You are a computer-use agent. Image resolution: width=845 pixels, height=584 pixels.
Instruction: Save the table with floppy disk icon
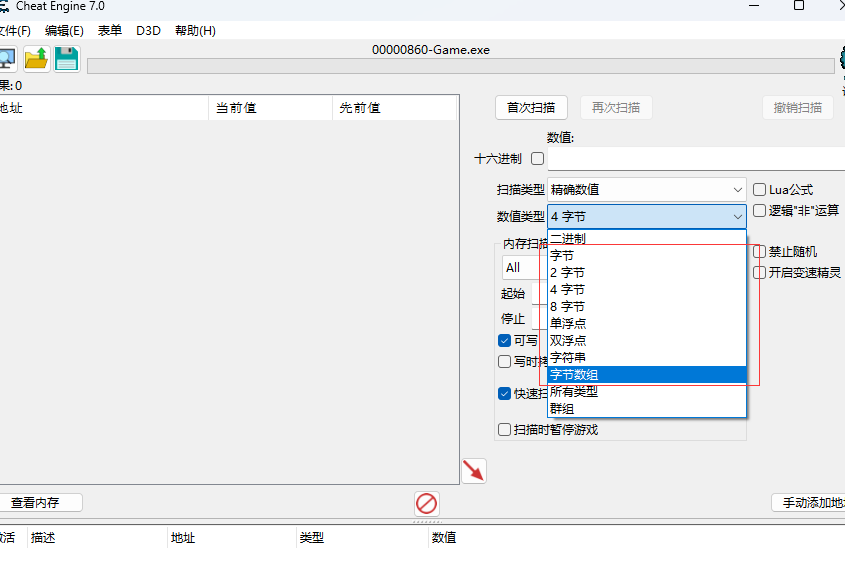67,59
